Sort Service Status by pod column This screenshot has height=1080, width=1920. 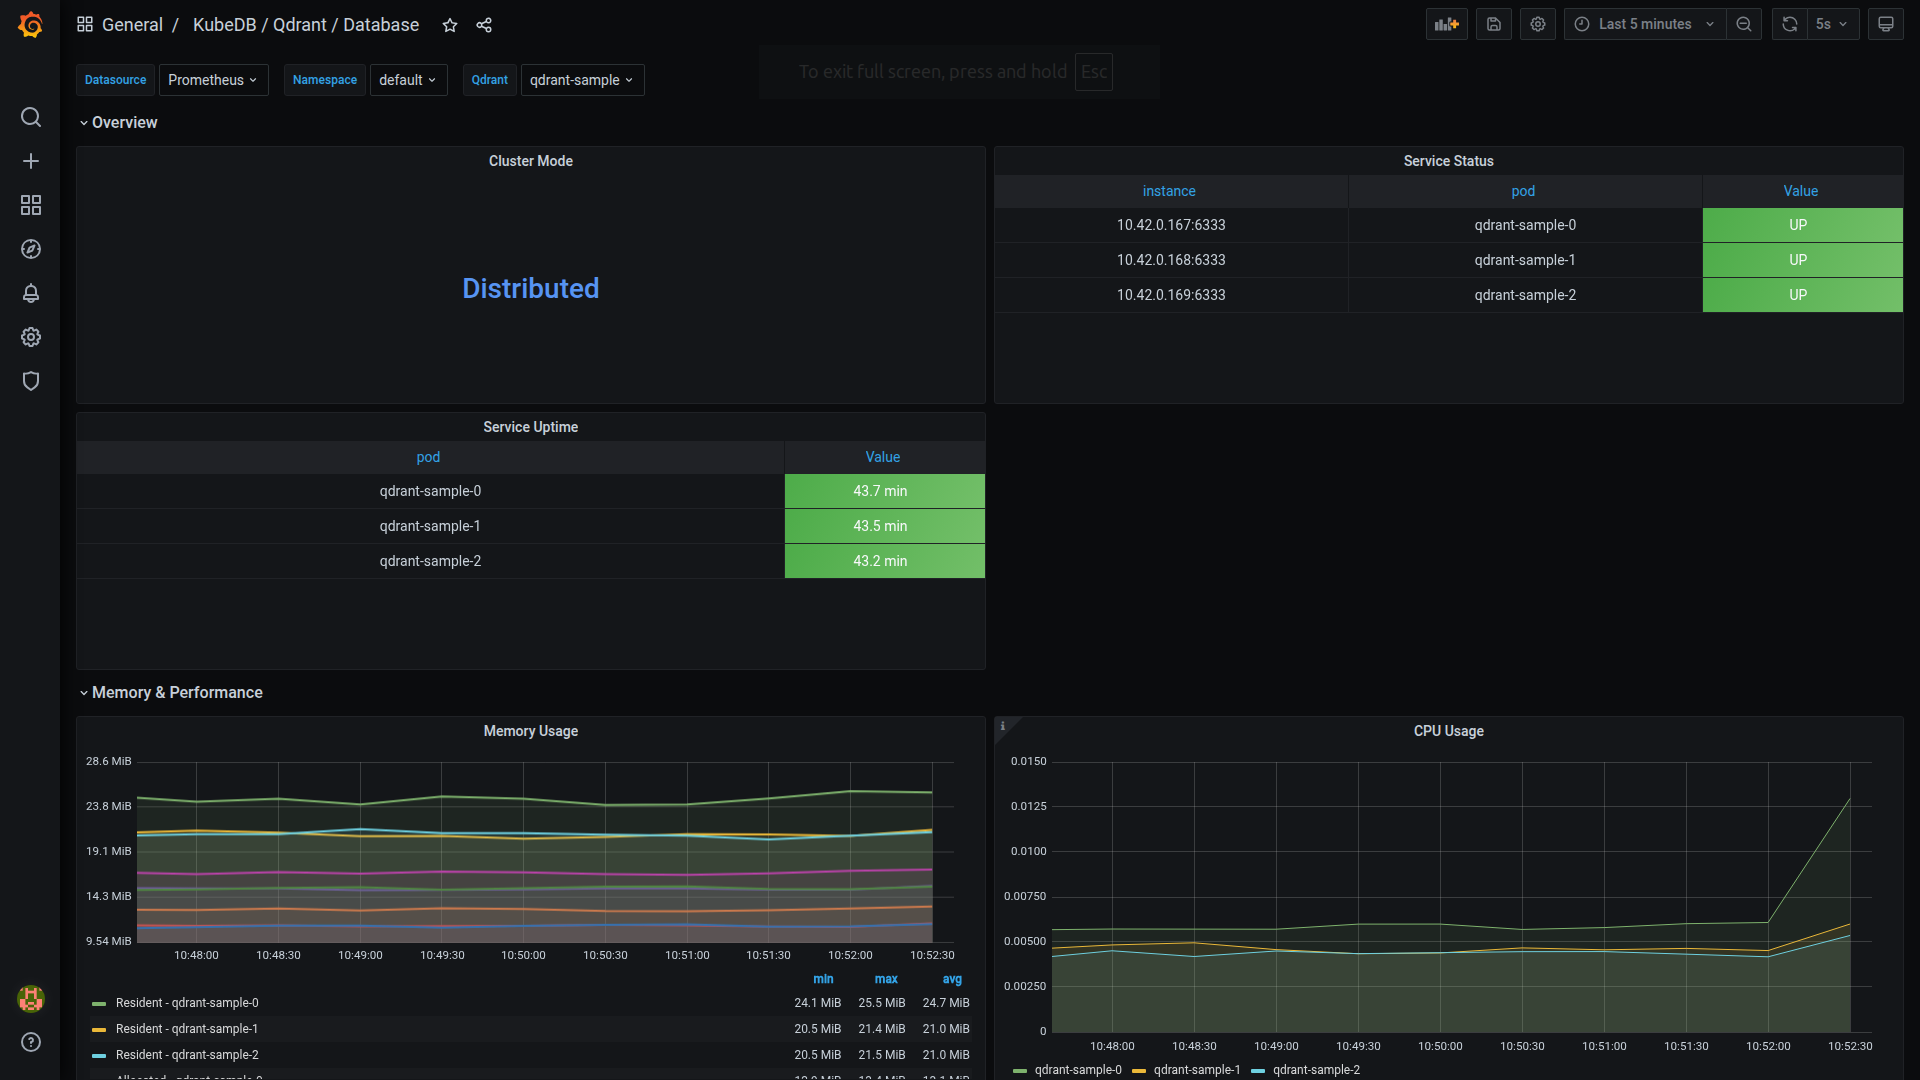tap(1523, 191)
